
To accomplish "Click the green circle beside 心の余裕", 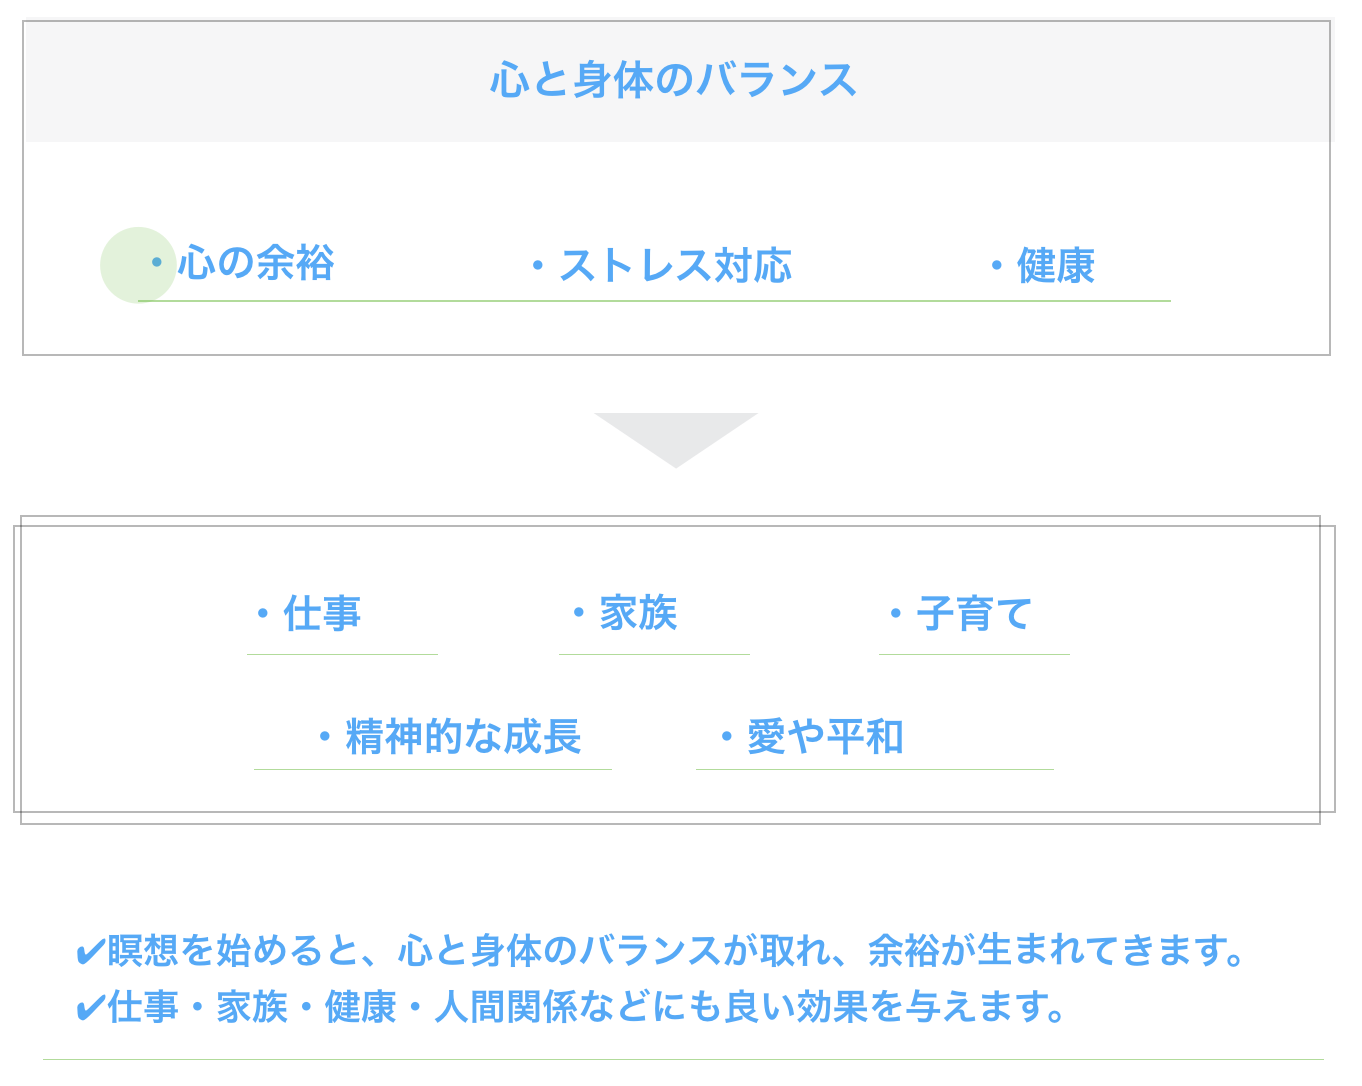I will coord(138,265).
